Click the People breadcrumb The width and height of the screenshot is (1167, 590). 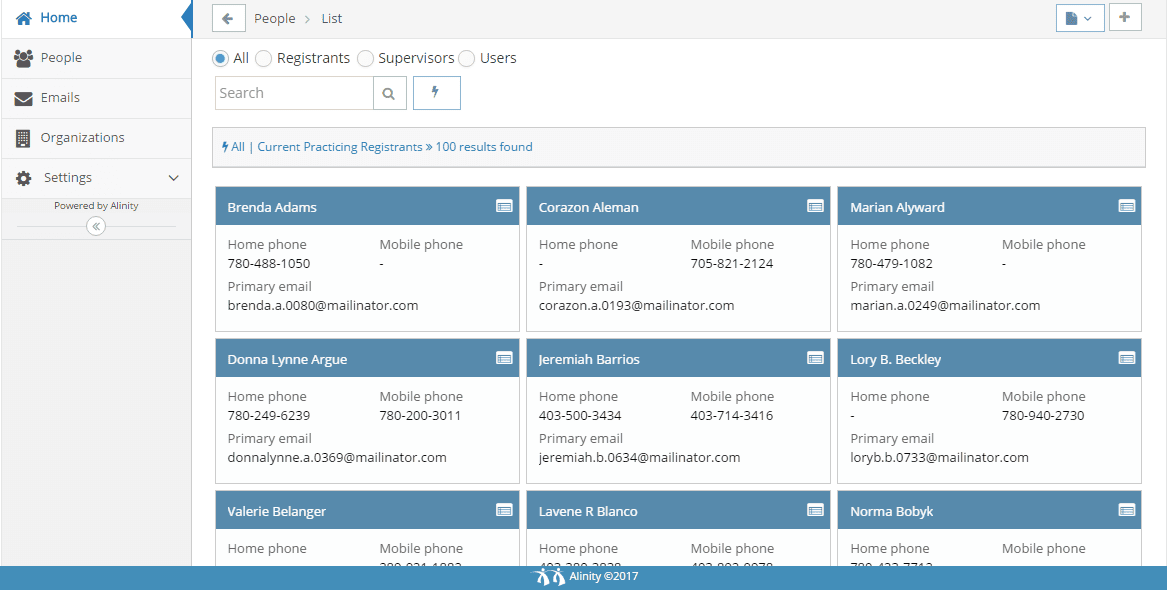[275, 19]
